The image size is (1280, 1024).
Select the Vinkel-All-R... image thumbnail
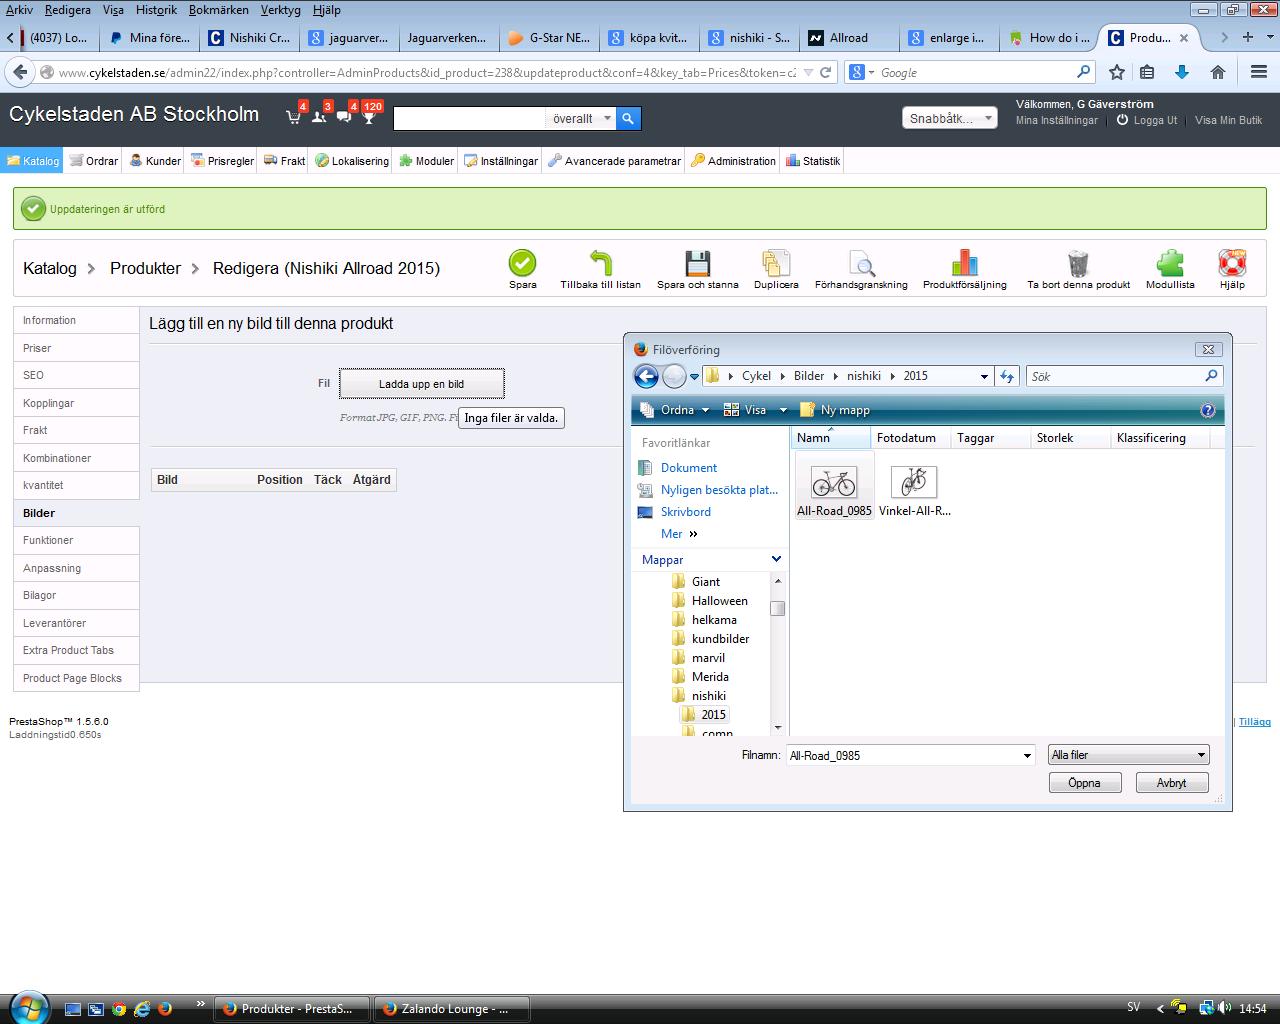click(x=914, y=486)
